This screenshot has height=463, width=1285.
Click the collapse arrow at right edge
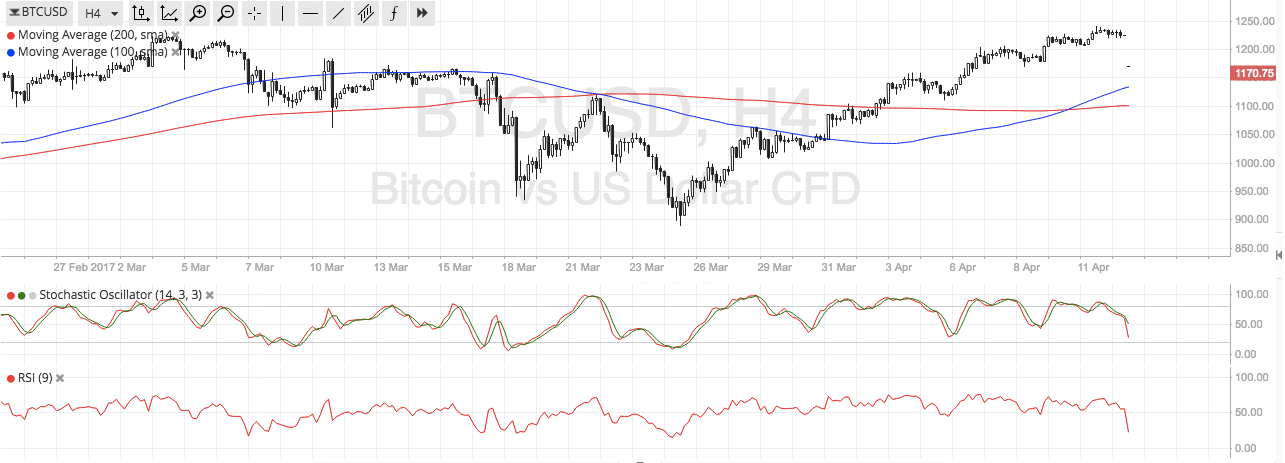pos(1280,256)
